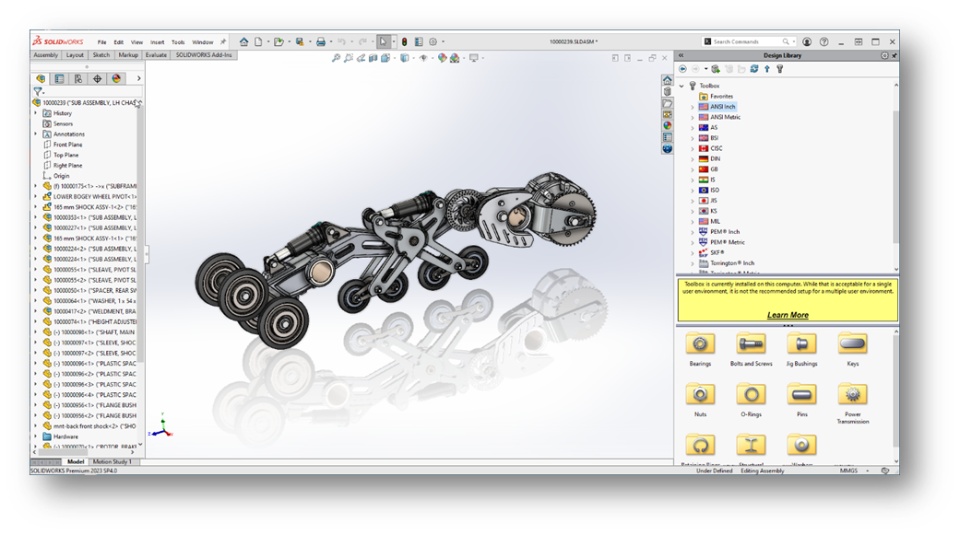Image resolution: width=960 pixels, height=535 pixels.
Task: Open the Power Transmission folder
Action: pos(852,395)
